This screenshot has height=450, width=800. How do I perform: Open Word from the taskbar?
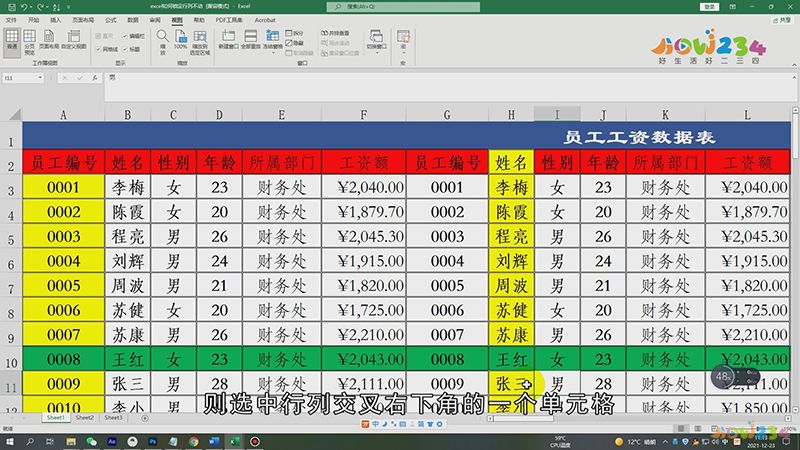click(214, 441)
